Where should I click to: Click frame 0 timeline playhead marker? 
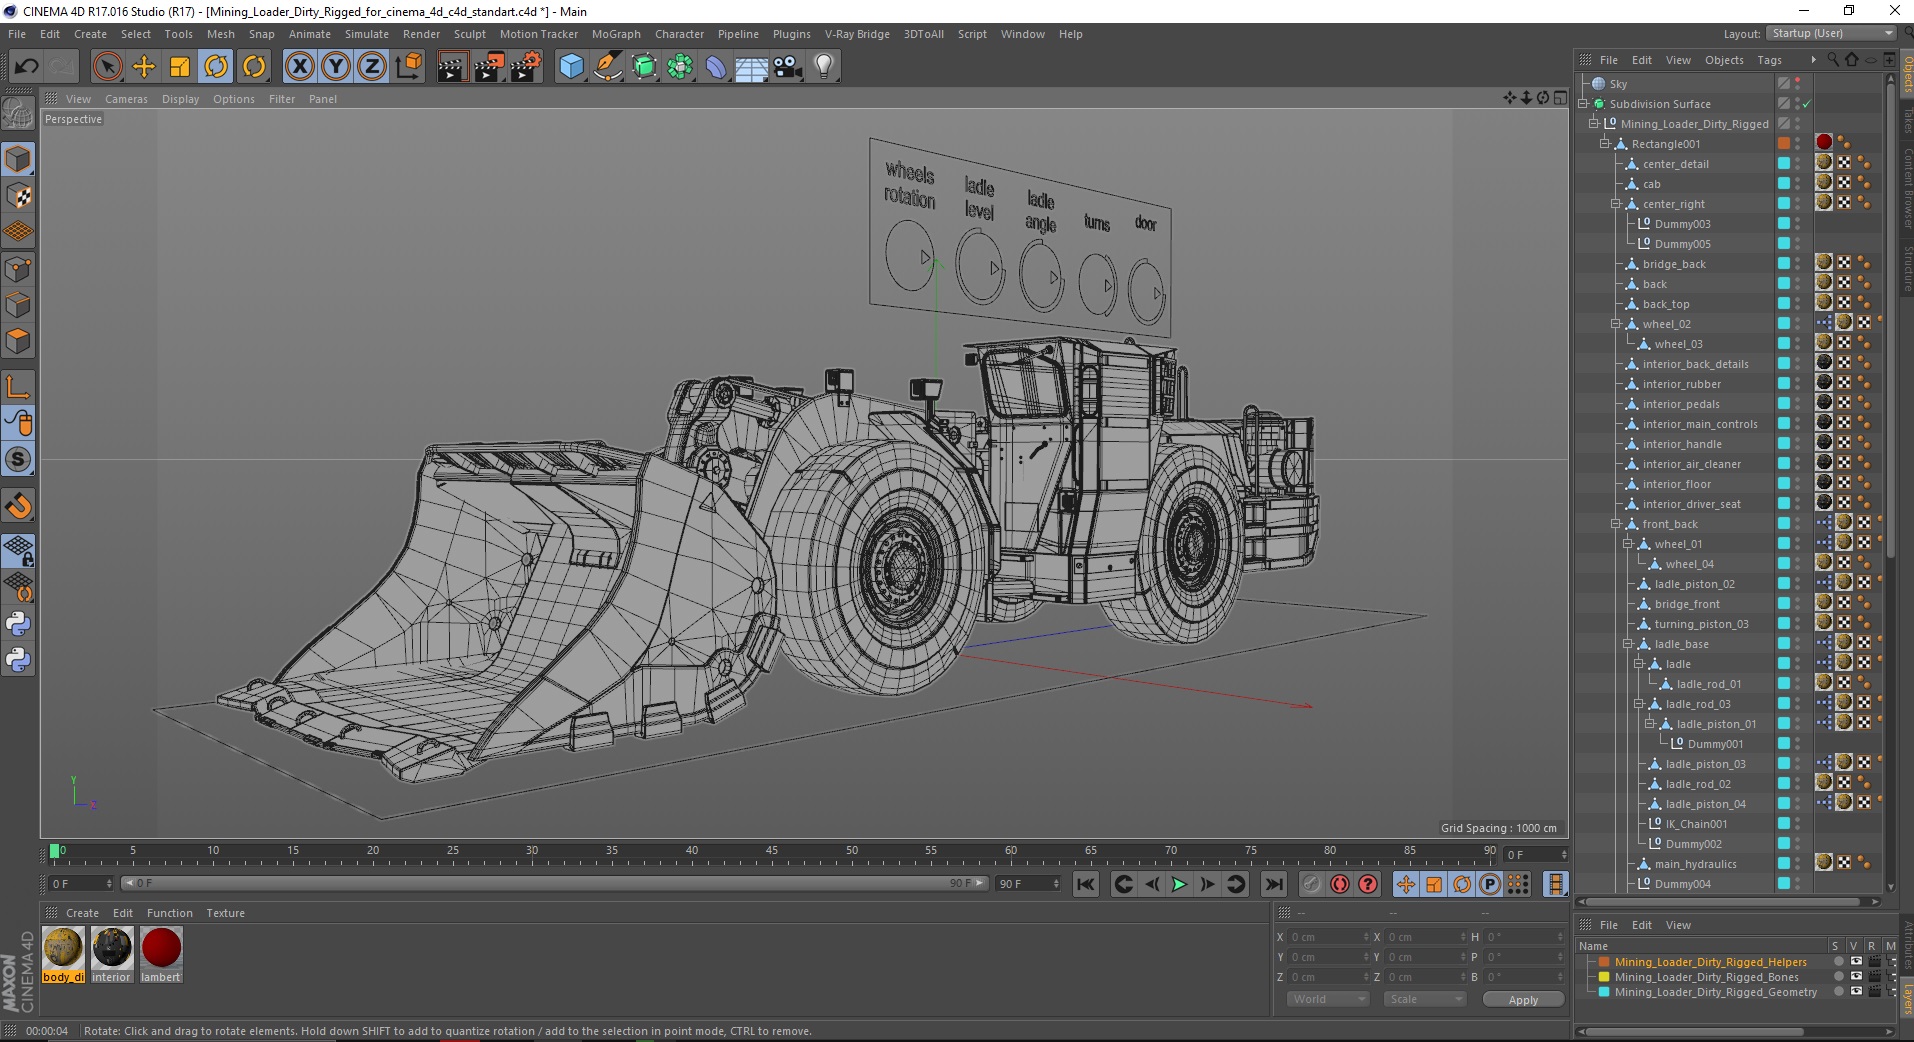(54, 852)
